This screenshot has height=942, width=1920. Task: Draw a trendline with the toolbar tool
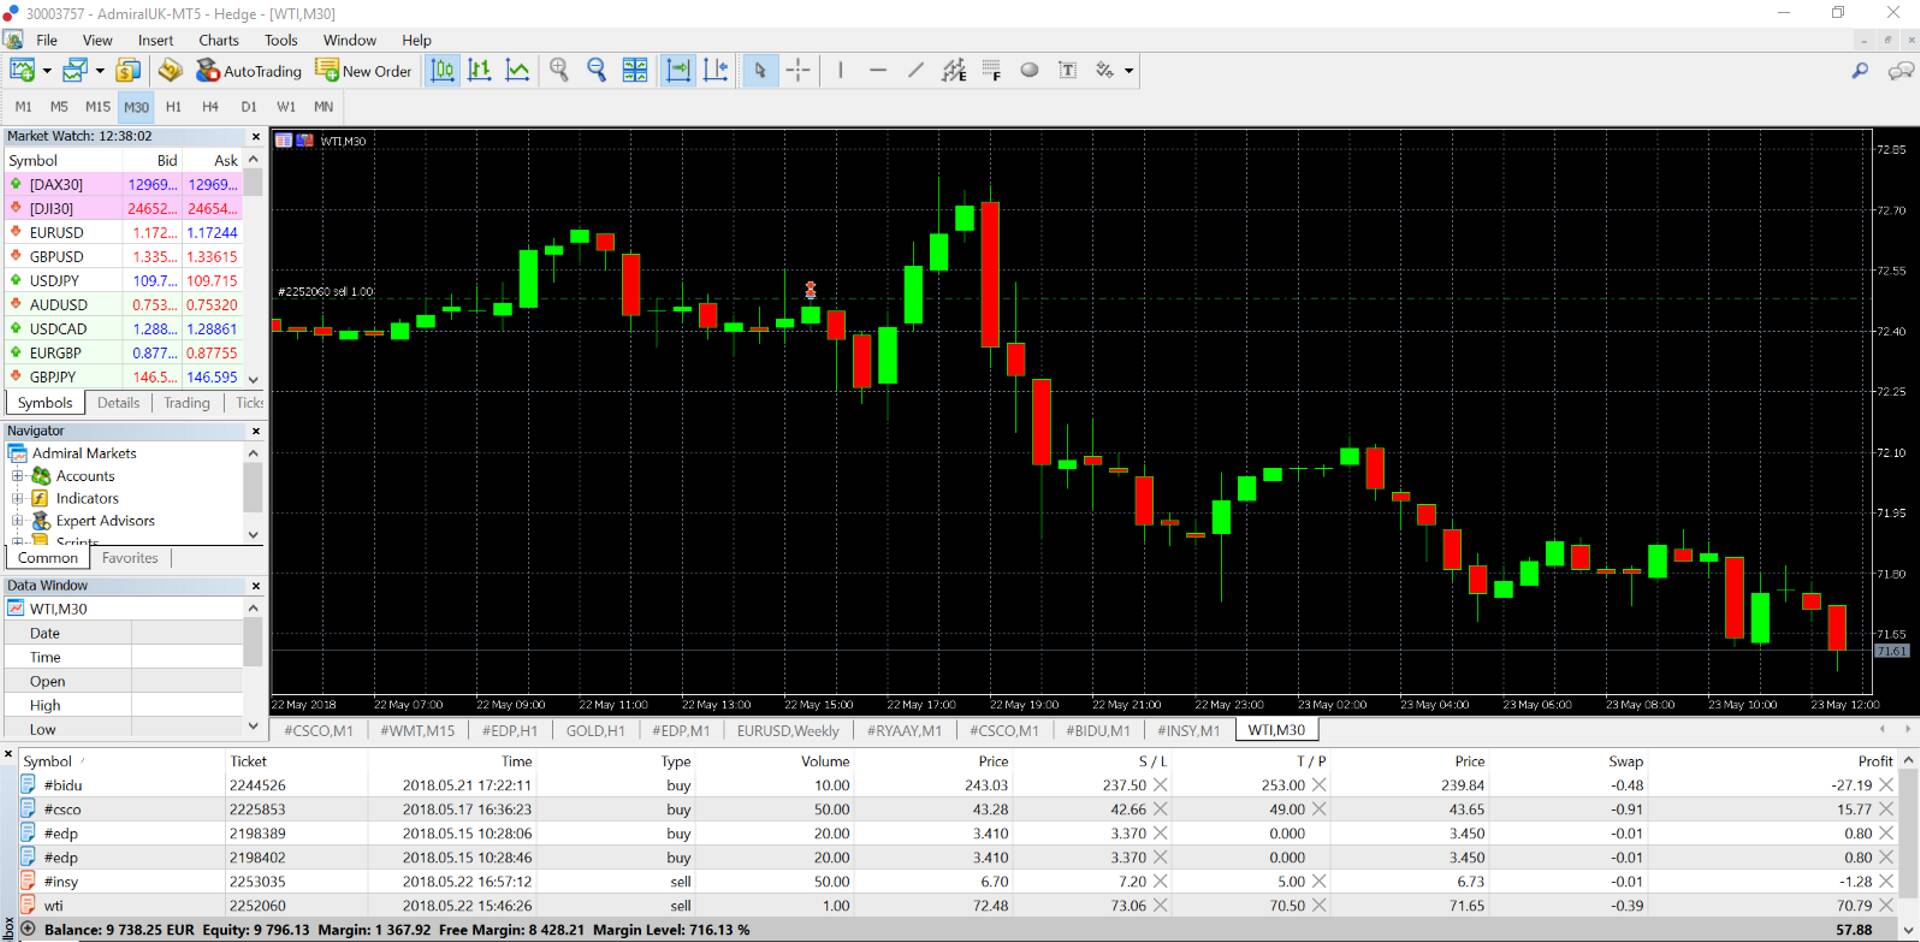(915, 70)
